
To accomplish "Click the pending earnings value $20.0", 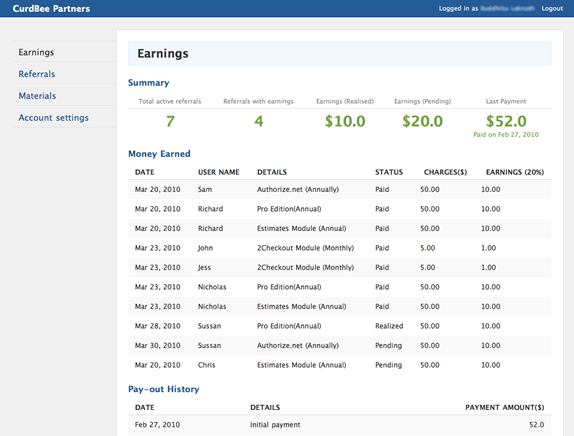I will (x=422, y=121).
